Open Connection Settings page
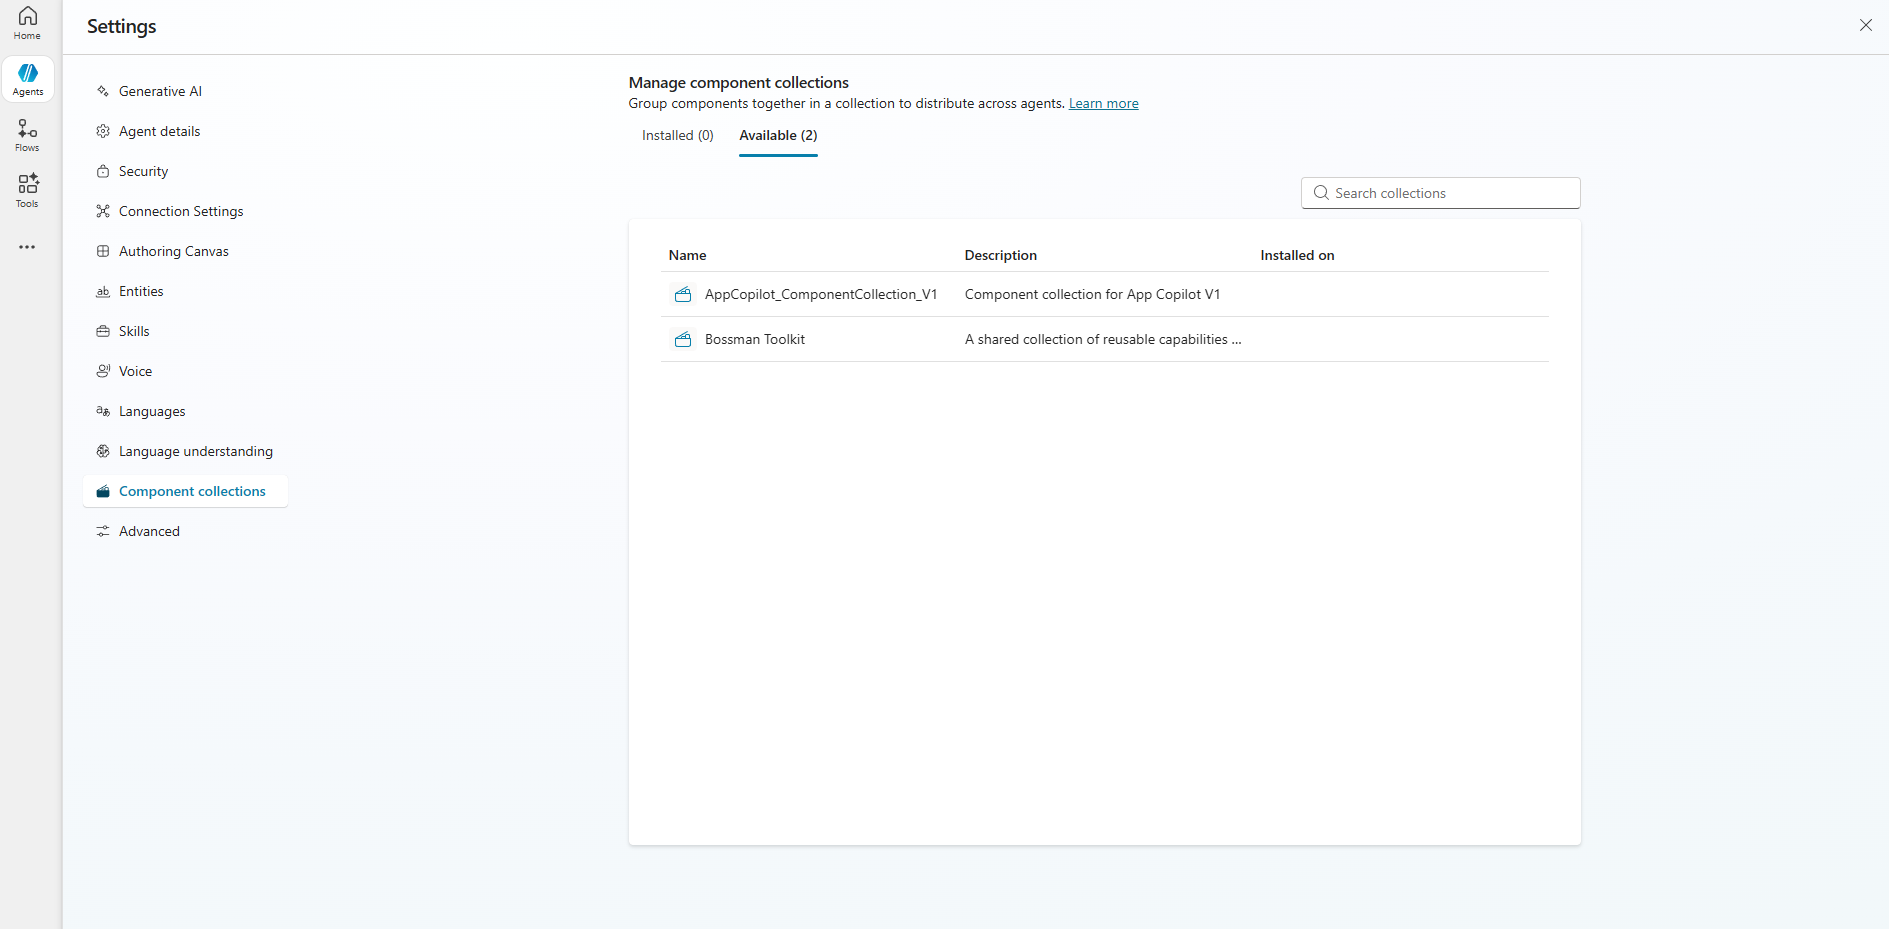Viewport: 1889px width, 929px height. point(181,211)
